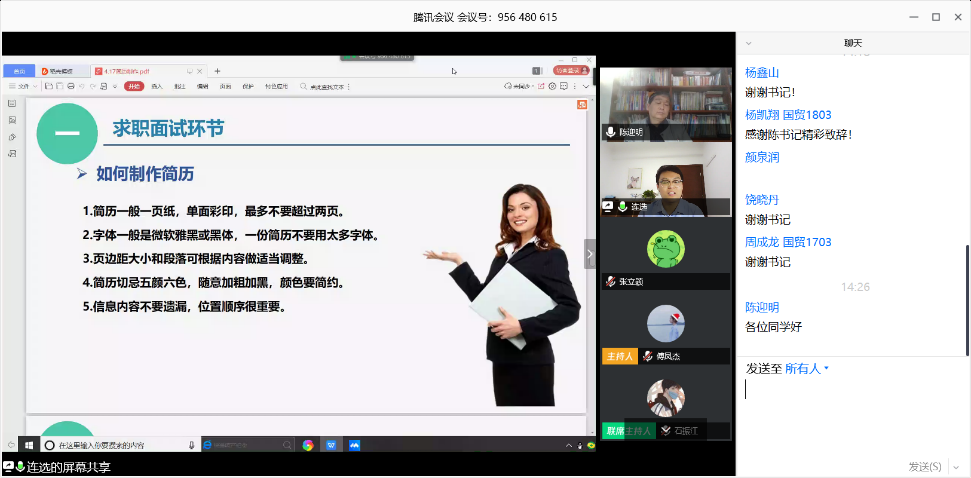Open the 插入 menu in the PDF reader

(x=157, y=87)
